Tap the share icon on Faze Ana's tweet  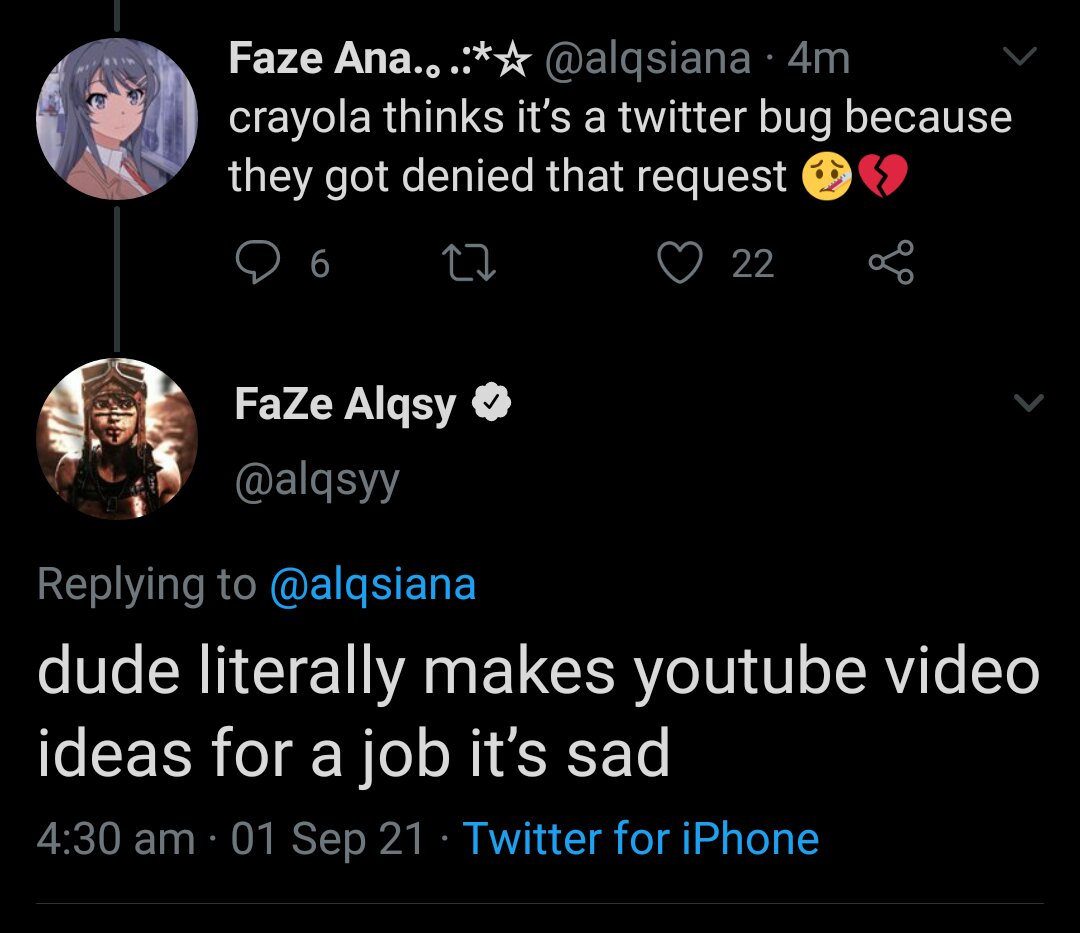tap(890, 264)
